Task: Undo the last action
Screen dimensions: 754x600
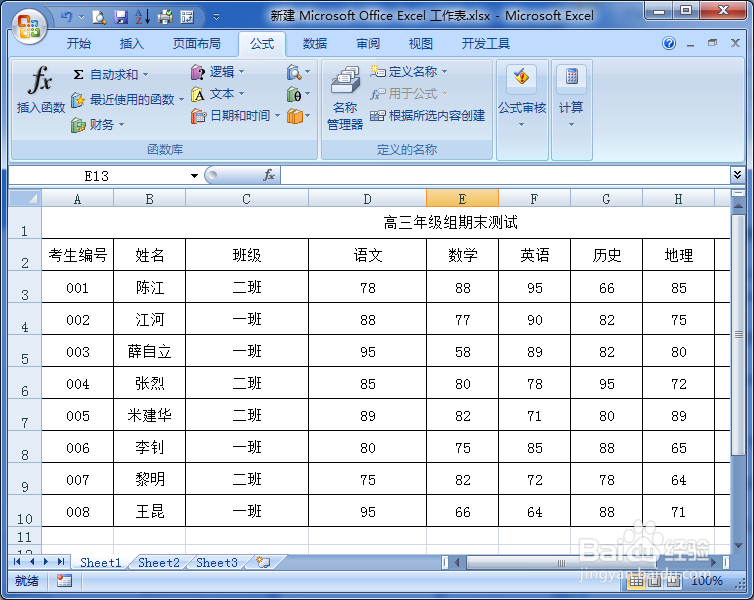Action: tap(66, 17)
